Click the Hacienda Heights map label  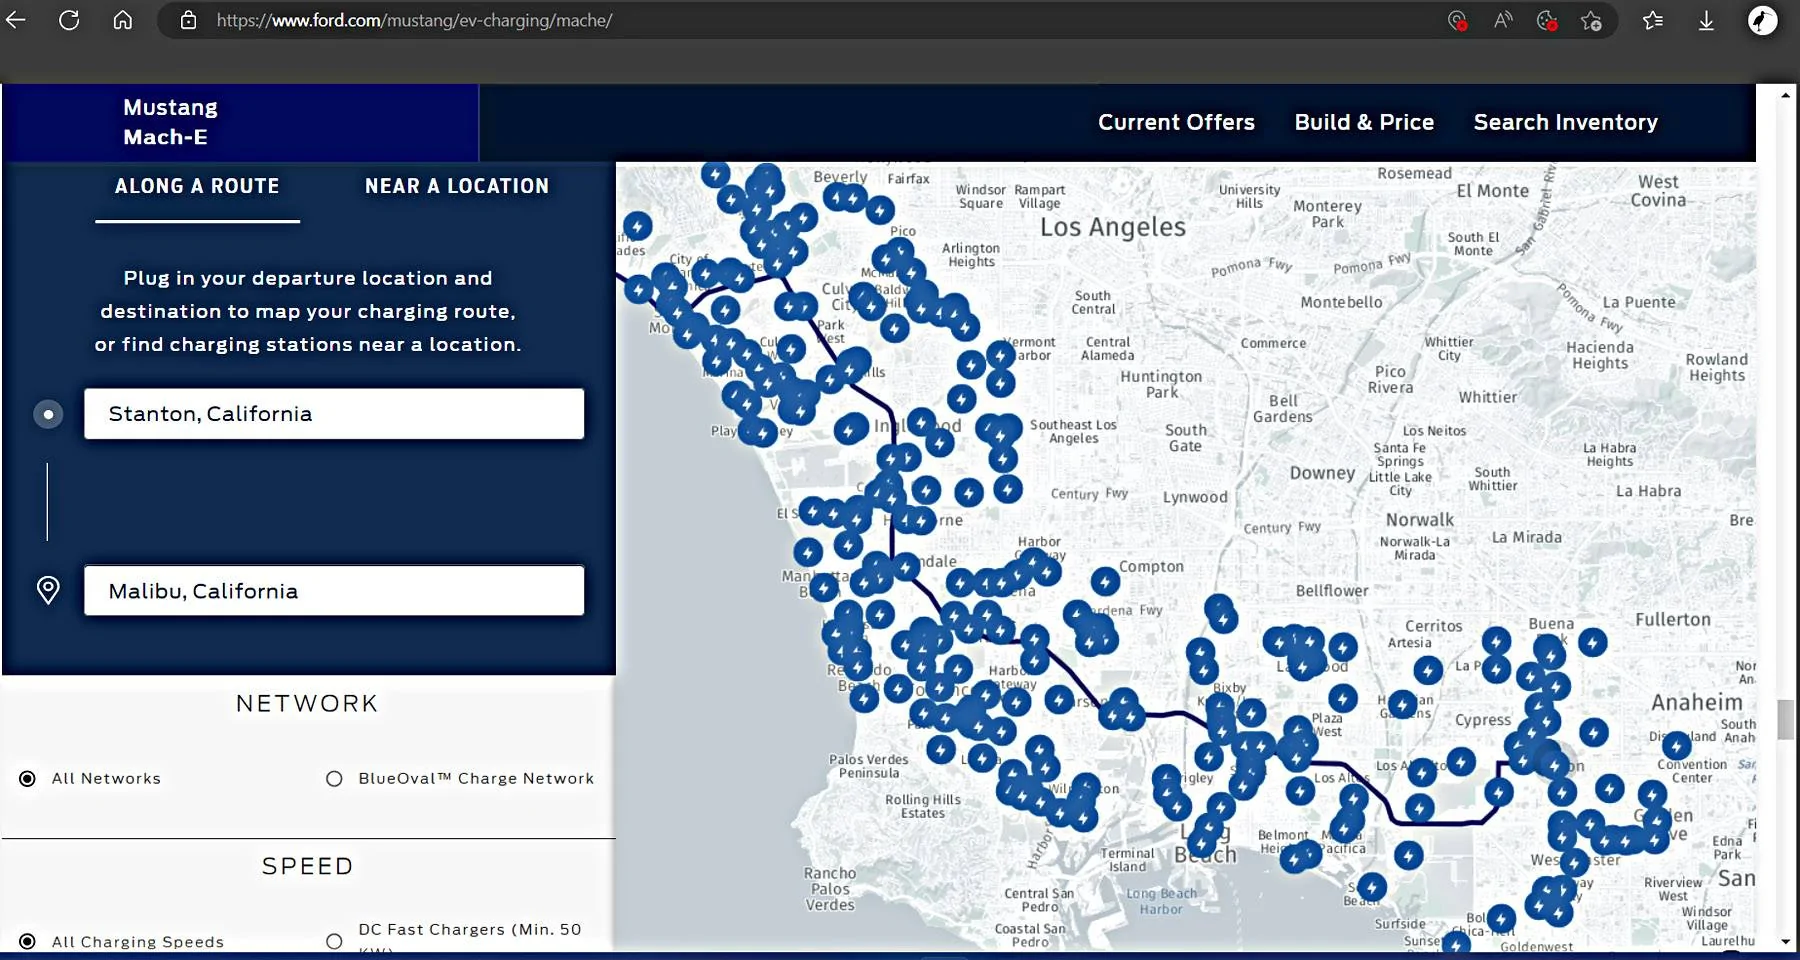pos(1600,355)
